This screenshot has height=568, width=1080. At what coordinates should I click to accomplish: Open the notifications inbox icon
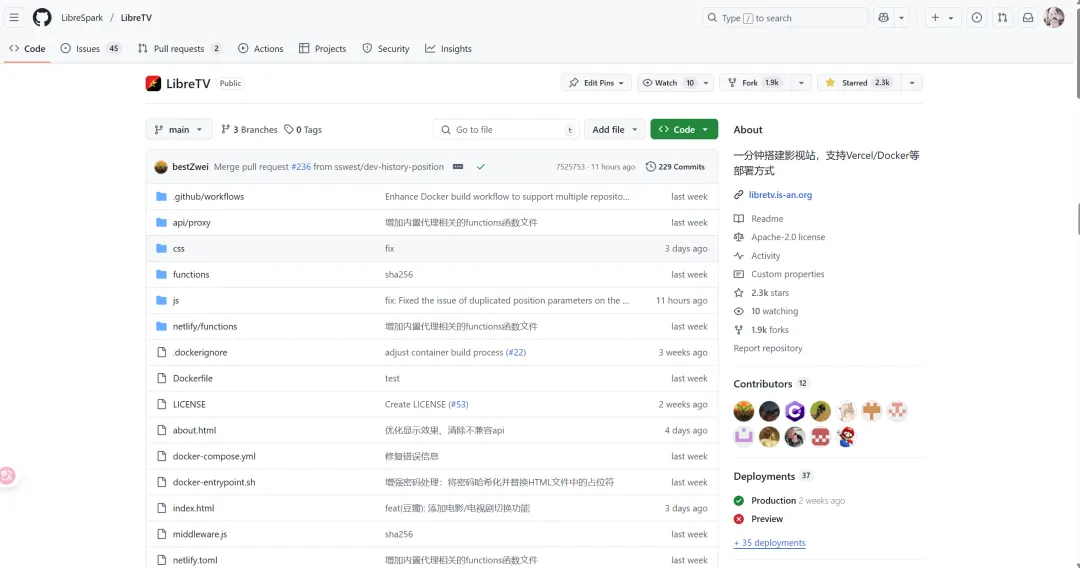[1028, 18]
